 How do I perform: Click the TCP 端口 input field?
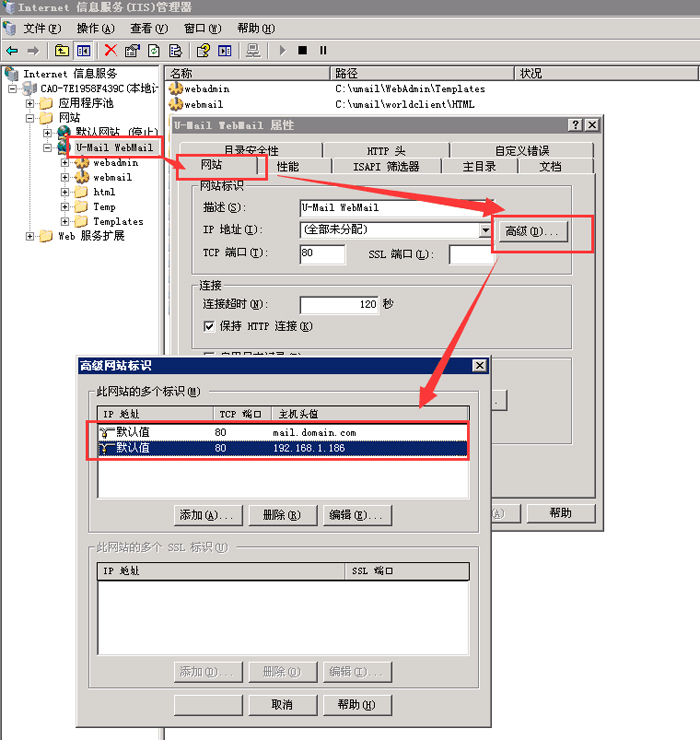(x=322, y=253)
